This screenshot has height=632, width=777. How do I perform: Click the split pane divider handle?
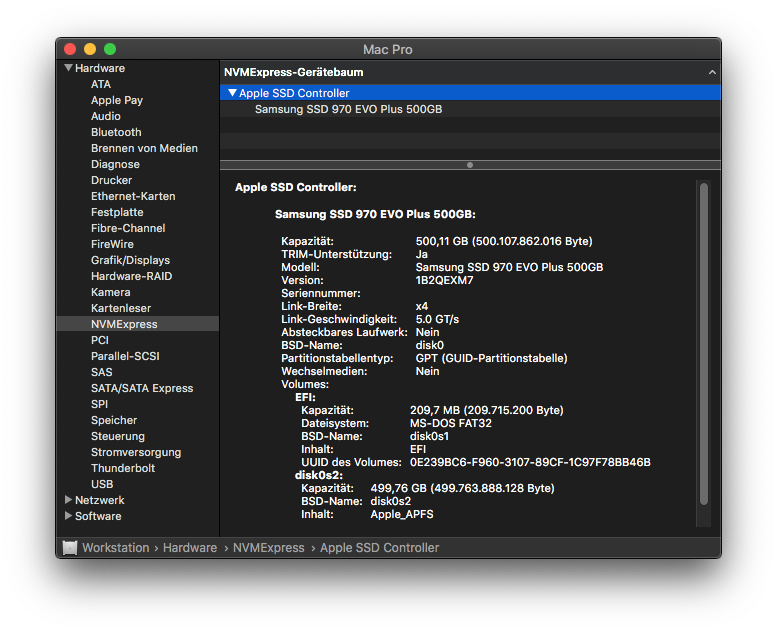click(470, 165)
